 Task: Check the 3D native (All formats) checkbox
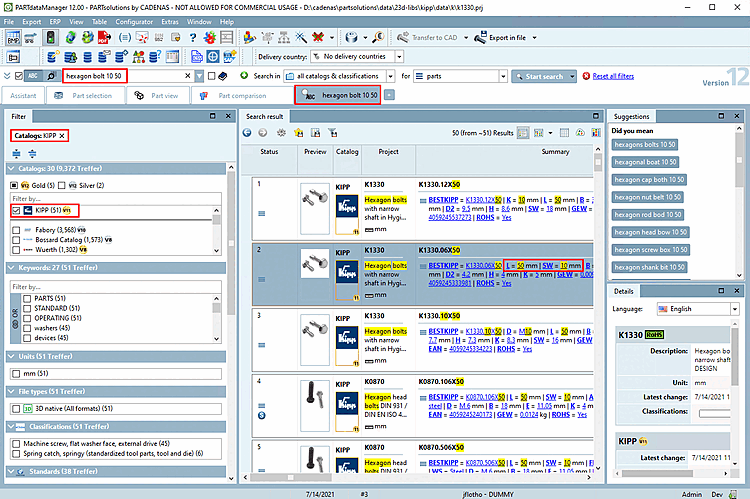(16, 409)
